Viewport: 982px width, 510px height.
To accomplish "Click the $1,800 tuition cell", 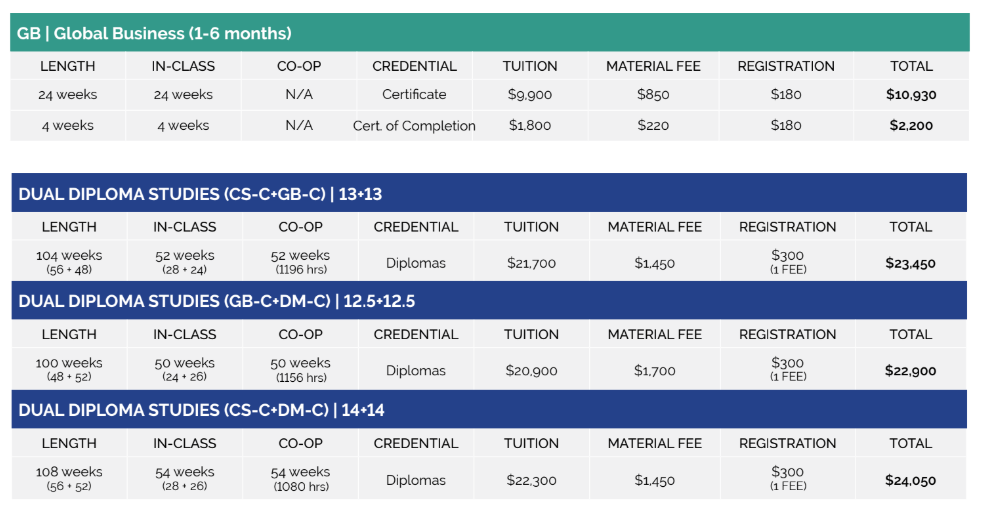I will coord(530,126).
